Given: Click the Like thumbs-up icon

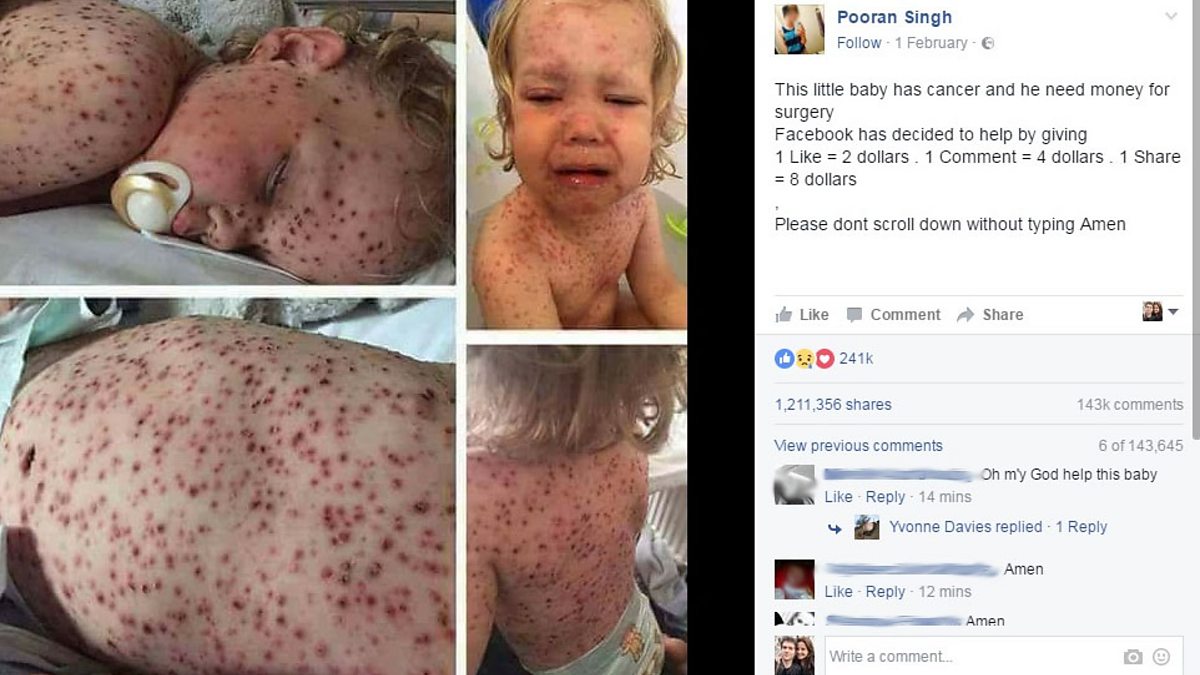Looking at the screenshot, I should [x=784, y=315].
